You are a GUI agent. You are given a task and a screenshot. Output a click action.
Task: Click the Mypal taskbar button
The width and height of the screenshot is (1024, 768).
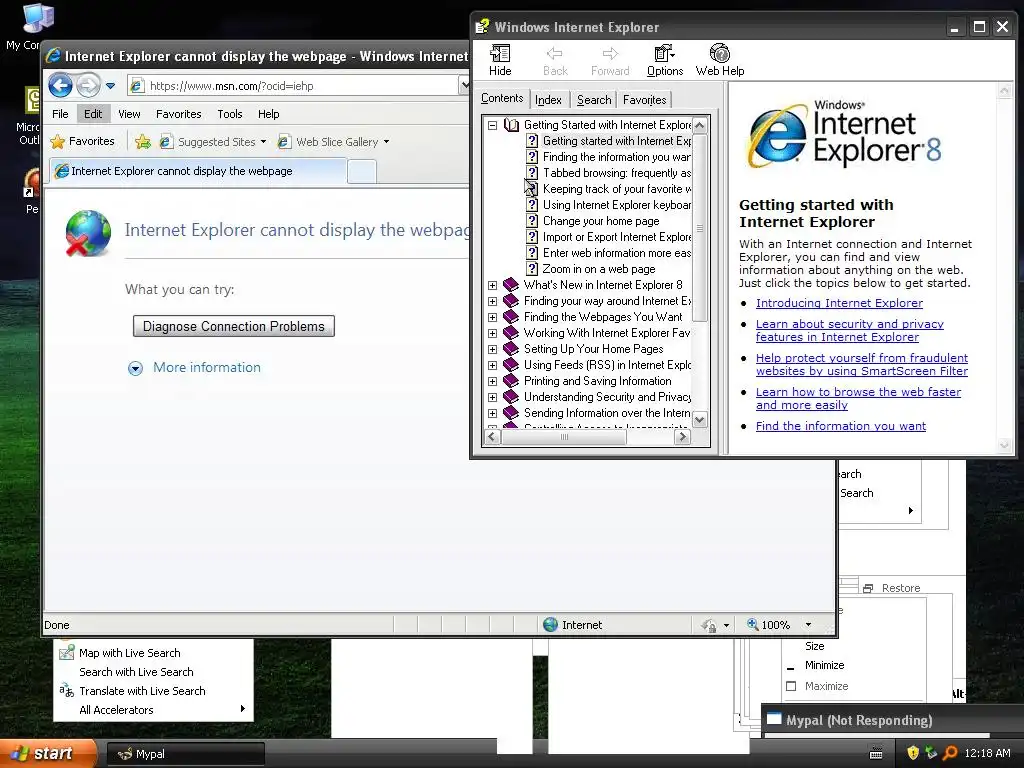tap(185, 754)
